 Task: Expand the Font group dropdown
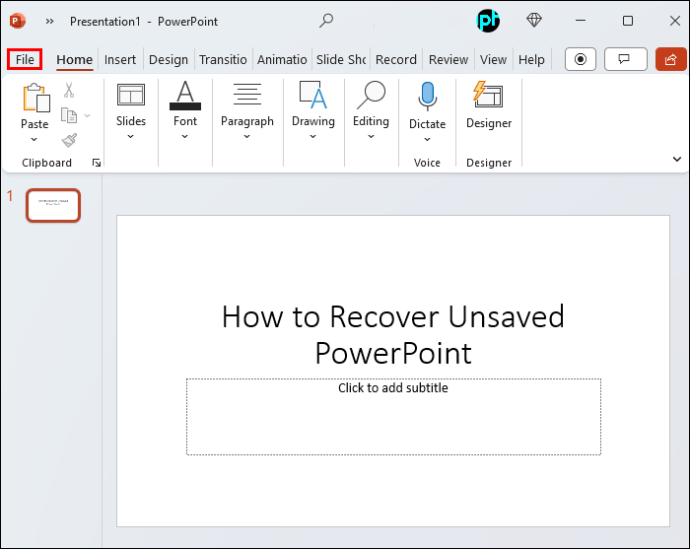tap(185, 137)
